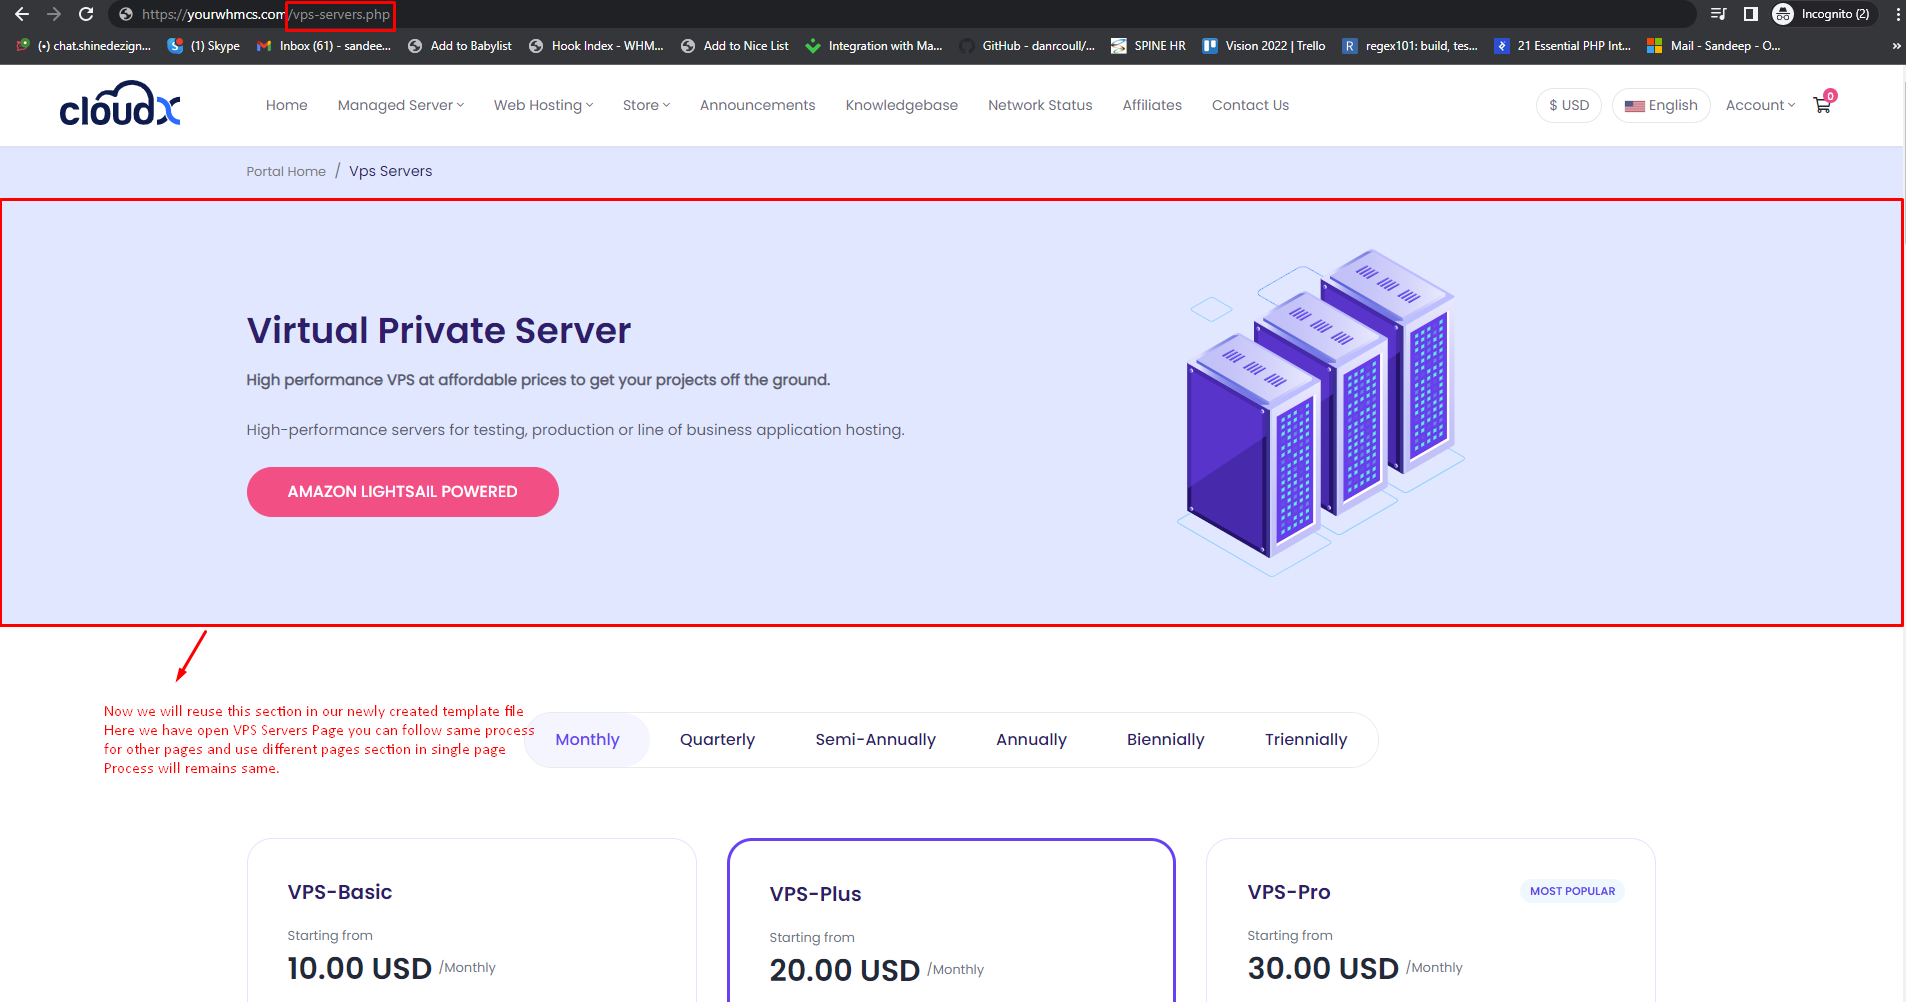Image resolution: width=1906 pixels, height=1002 pixels.
Task: Go to Network Status page
Action: (1040, 105)
